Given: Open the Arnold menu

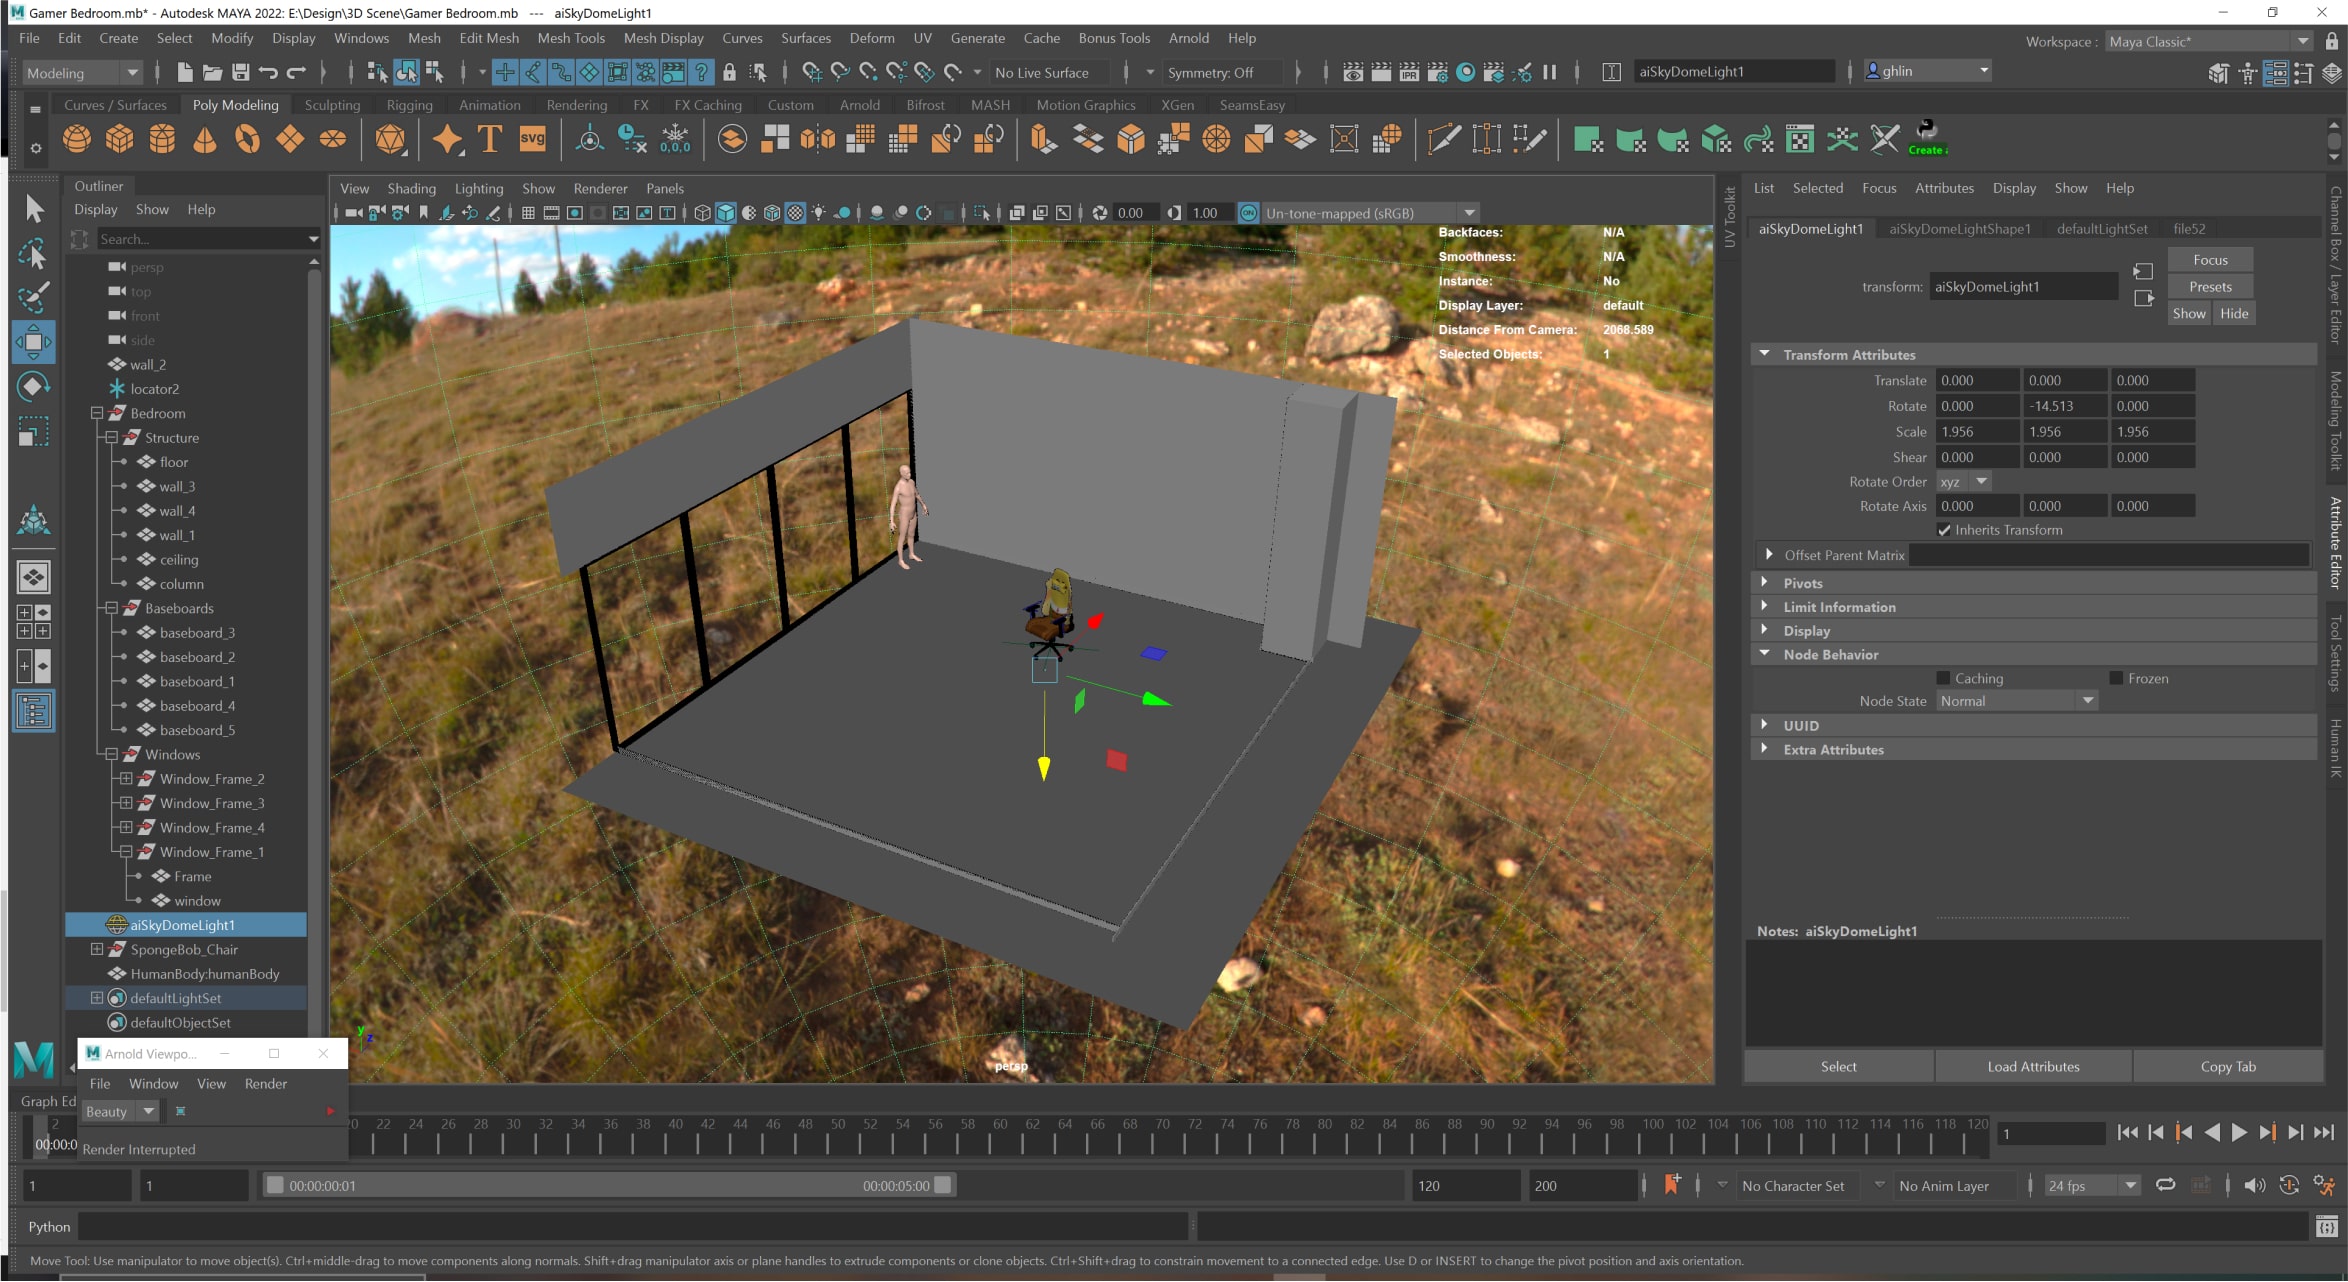Looking at the screenshot, I should click(x=1188, y=38).
